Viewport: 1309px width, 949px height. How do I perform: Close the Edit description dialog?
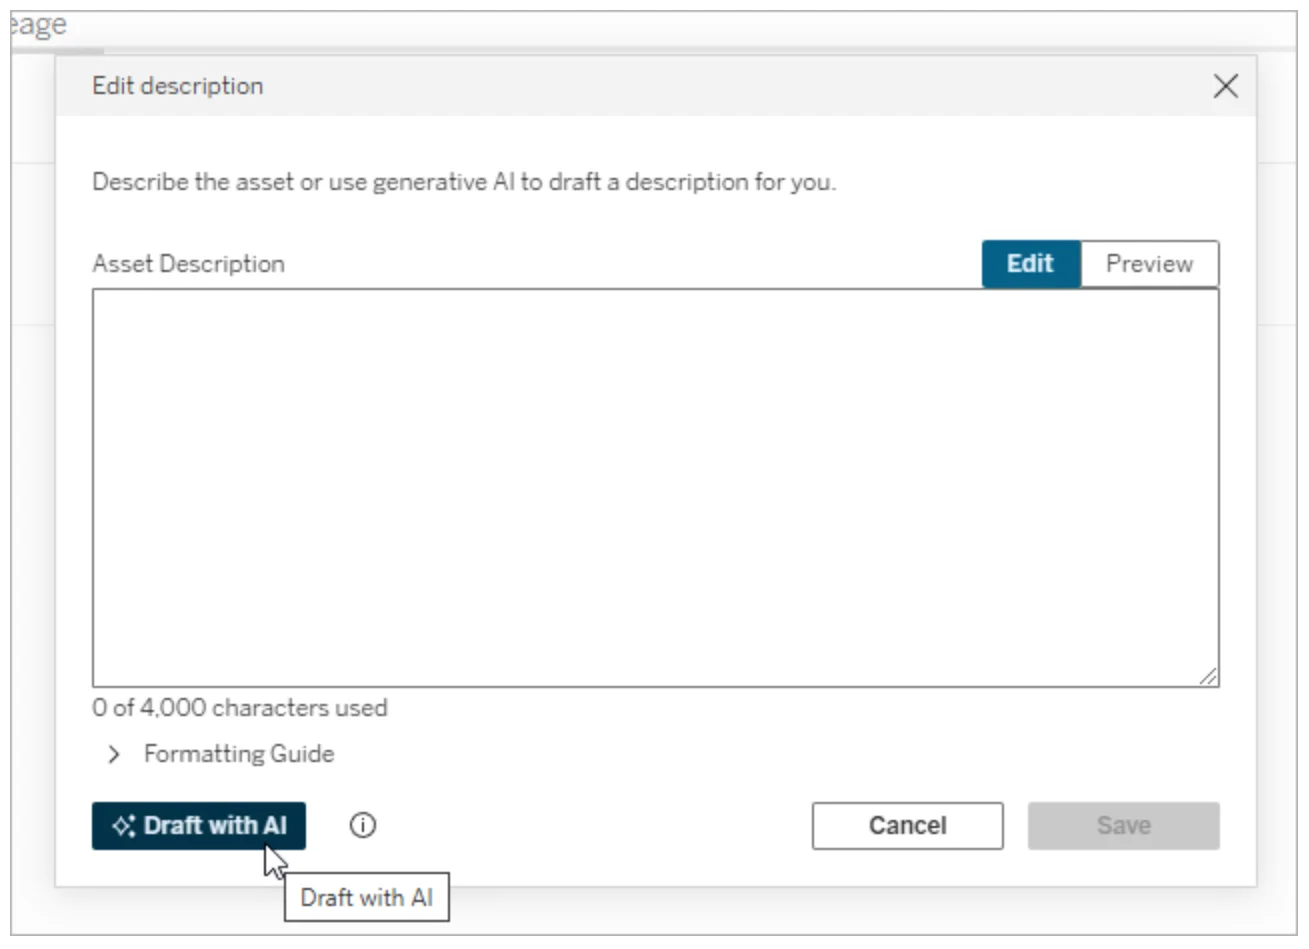pos(1225,86)
